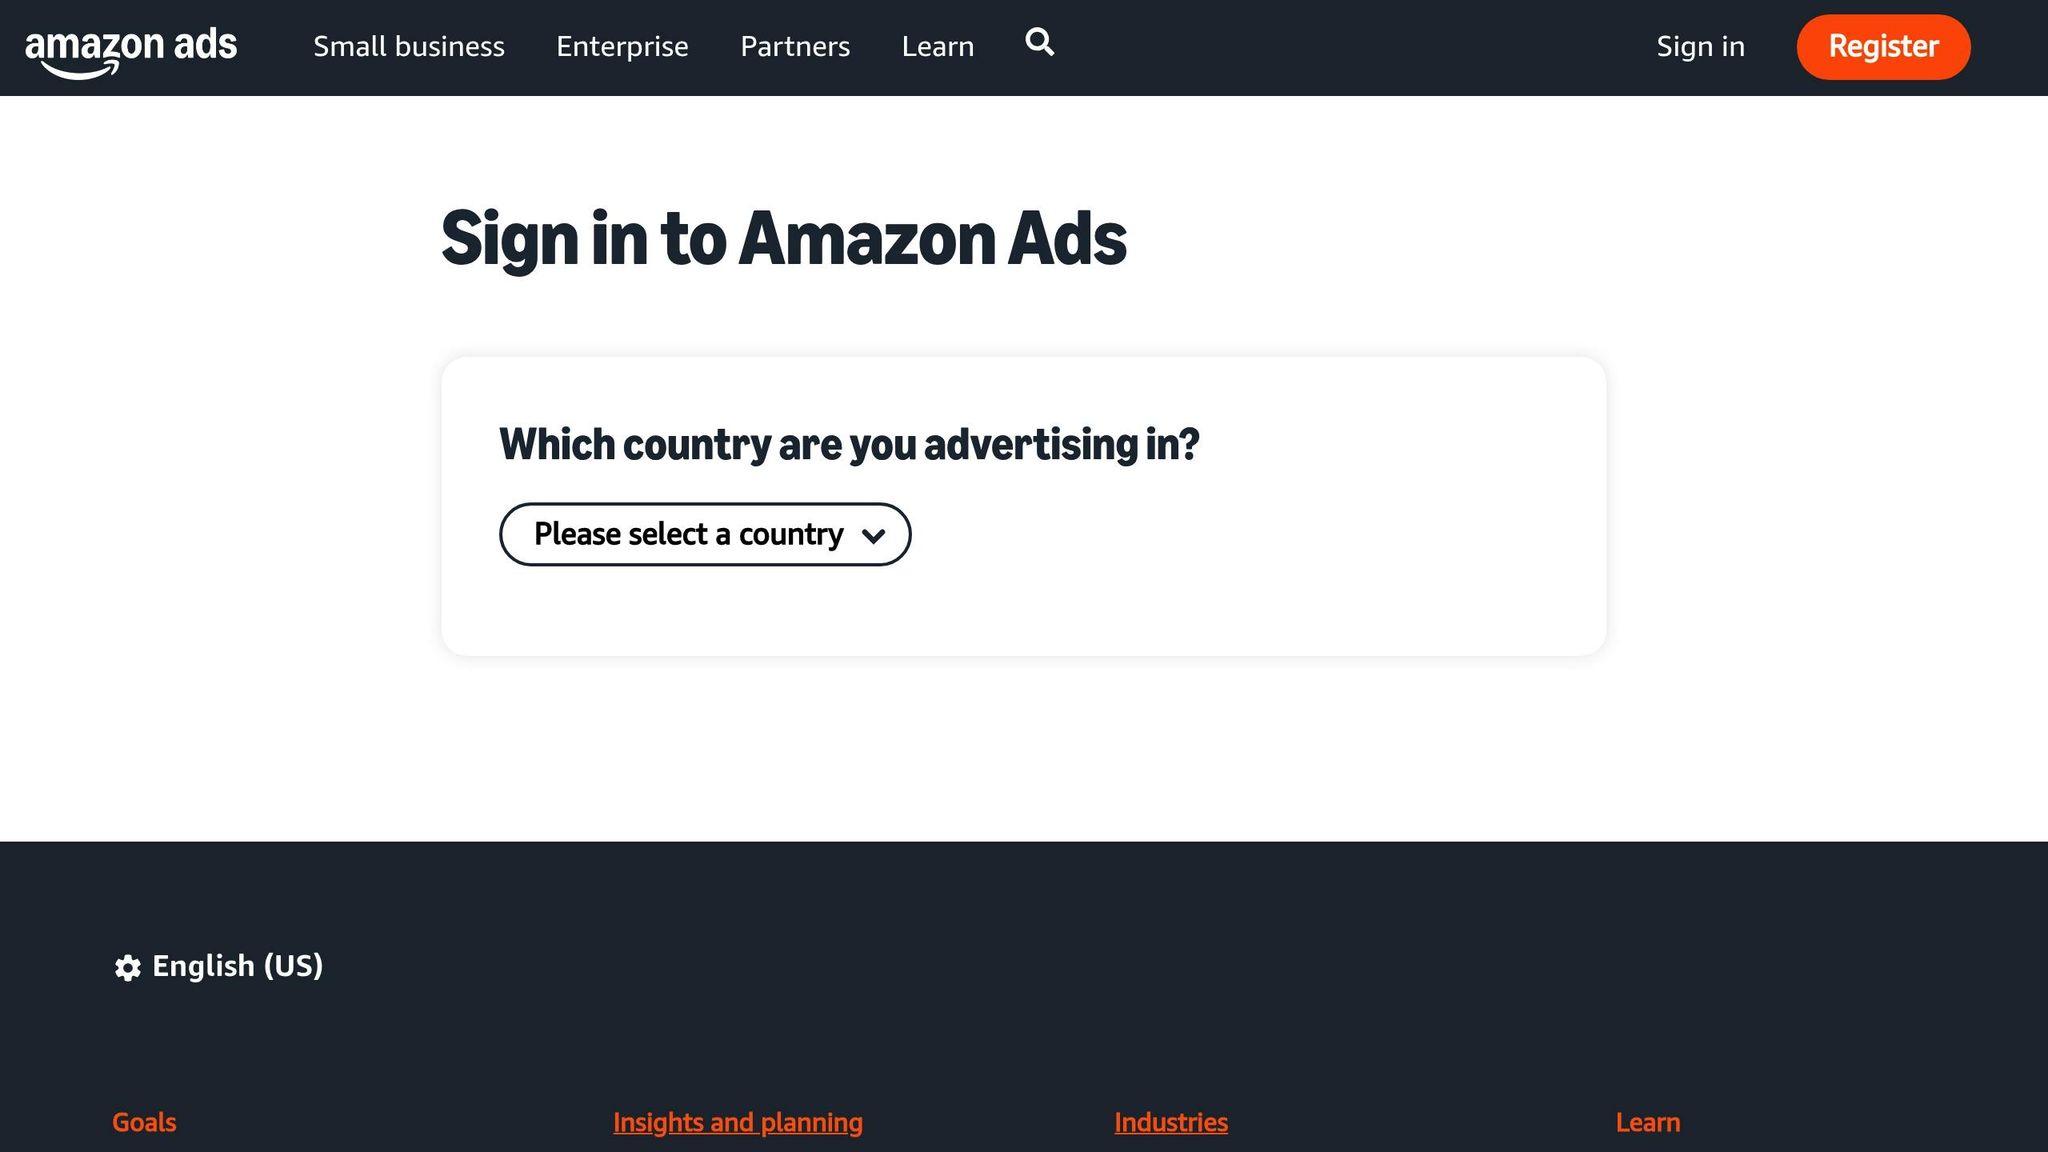Click the Sign in link

(1700, 46)
